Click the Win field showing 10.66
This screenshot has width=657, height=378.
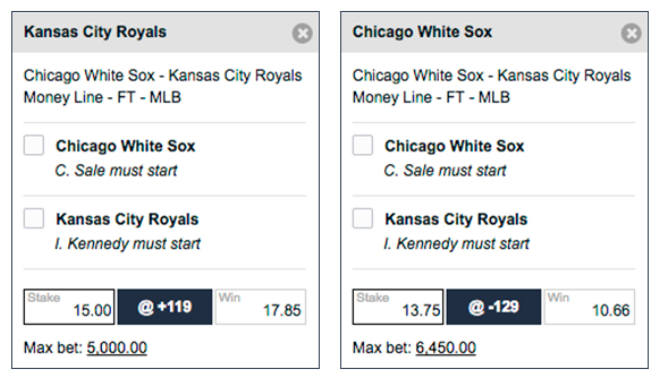(590, 307)
